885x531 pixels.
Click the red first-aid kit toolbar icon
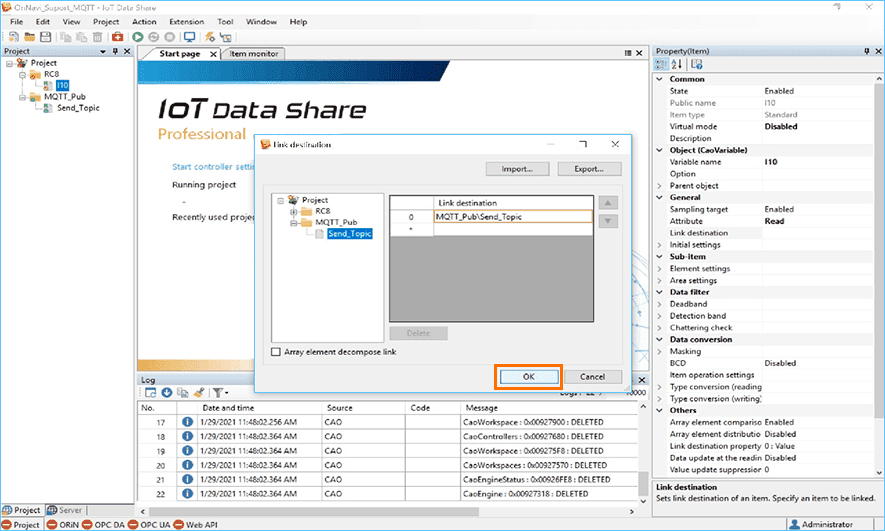[x=117, y=37]
